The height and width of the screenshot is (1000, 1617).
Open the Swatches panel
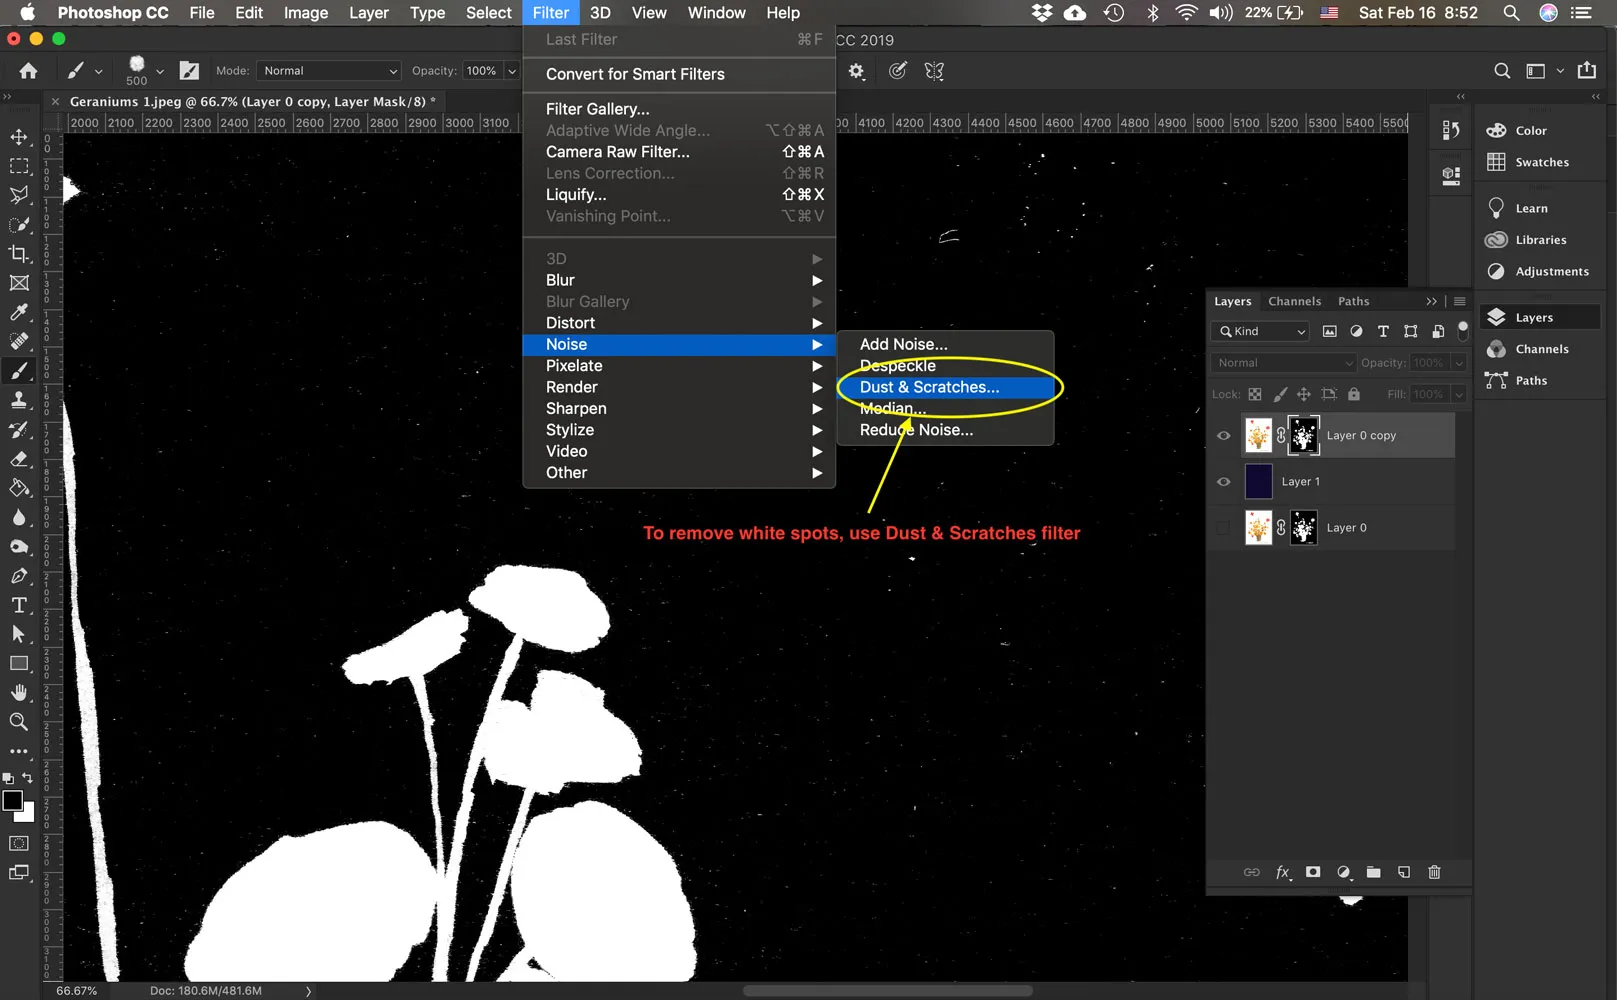coord(1541,162)
